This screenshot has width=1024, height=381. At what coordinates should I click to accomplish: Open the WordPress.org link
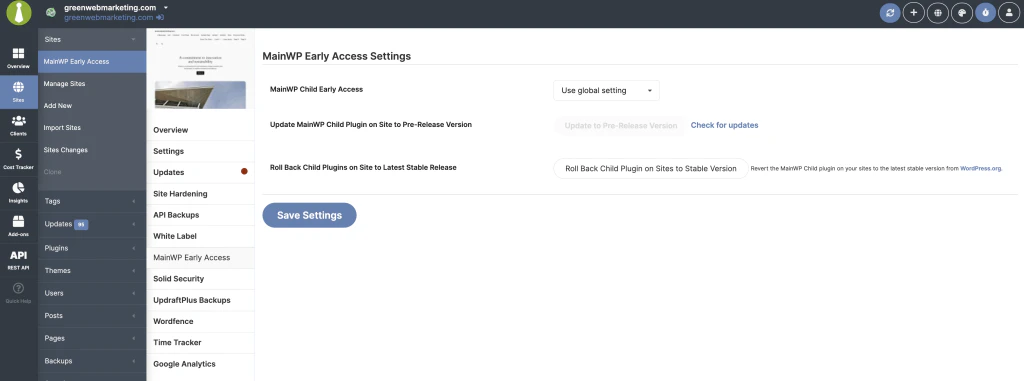[x=980, y=168]
